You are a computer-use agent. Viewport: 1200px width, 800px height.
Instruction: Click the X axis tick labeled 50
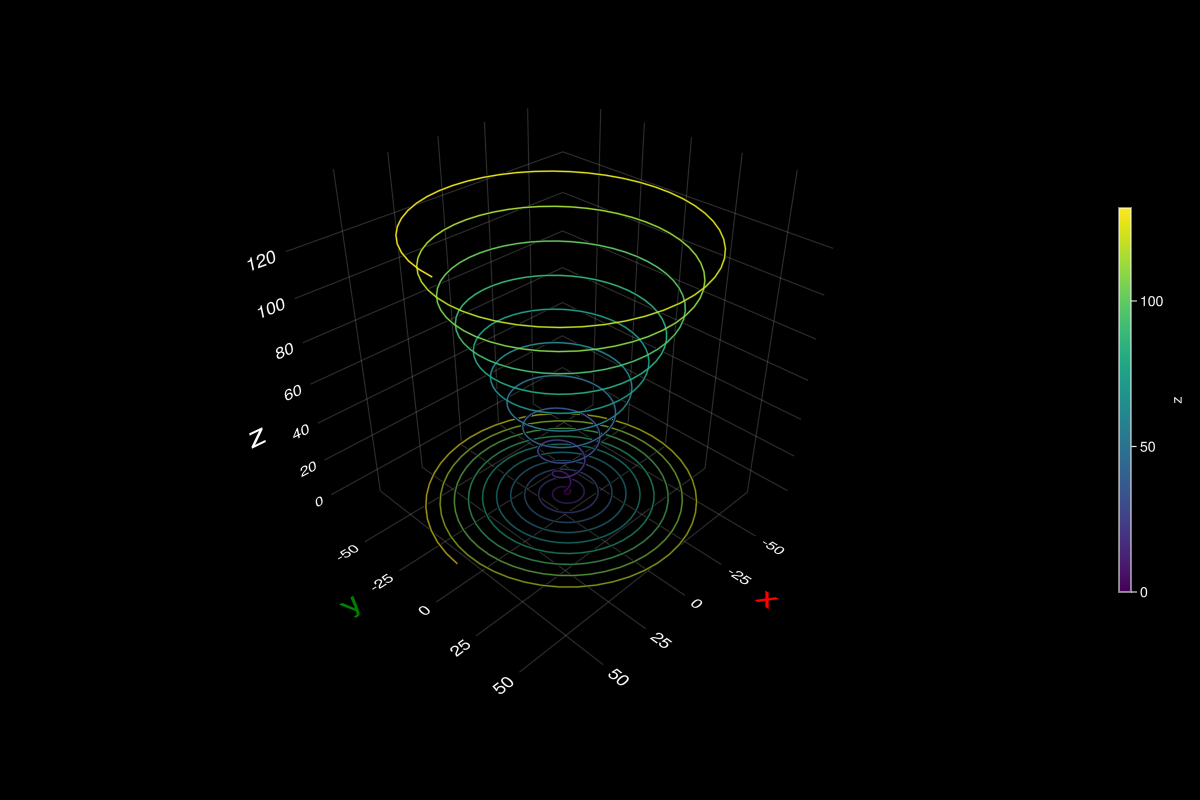coord(618,678)
